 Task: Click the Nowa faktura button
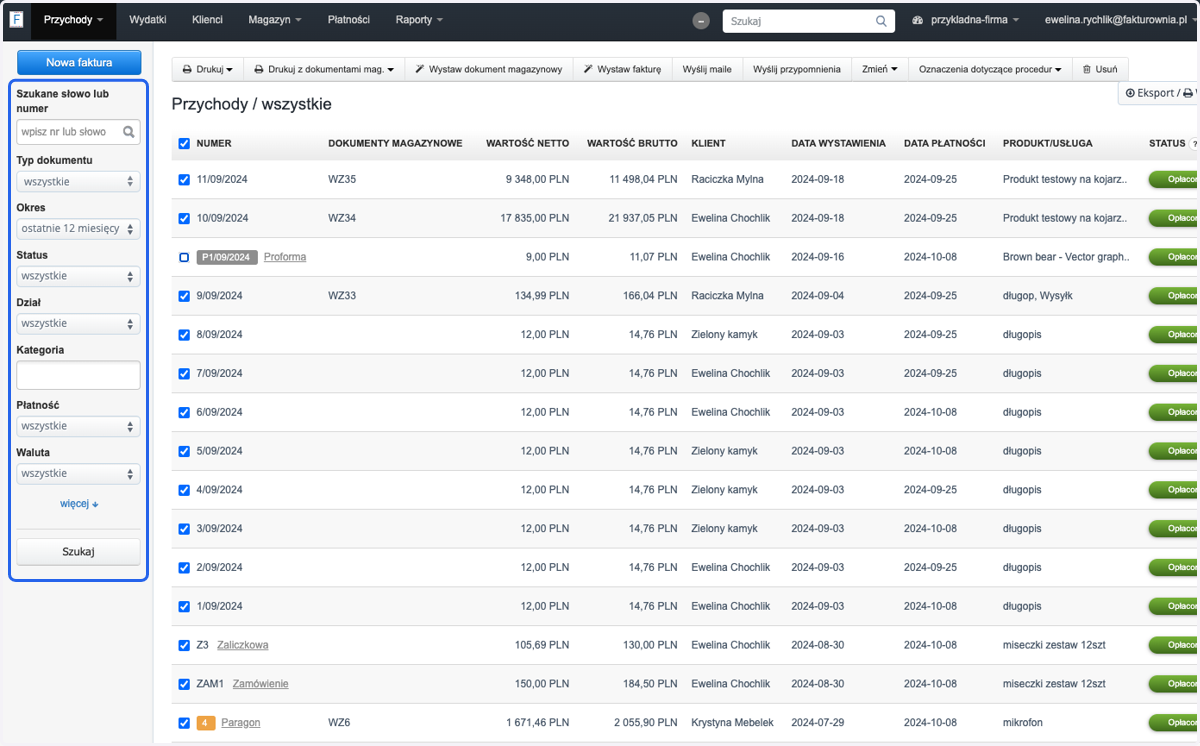79,62
